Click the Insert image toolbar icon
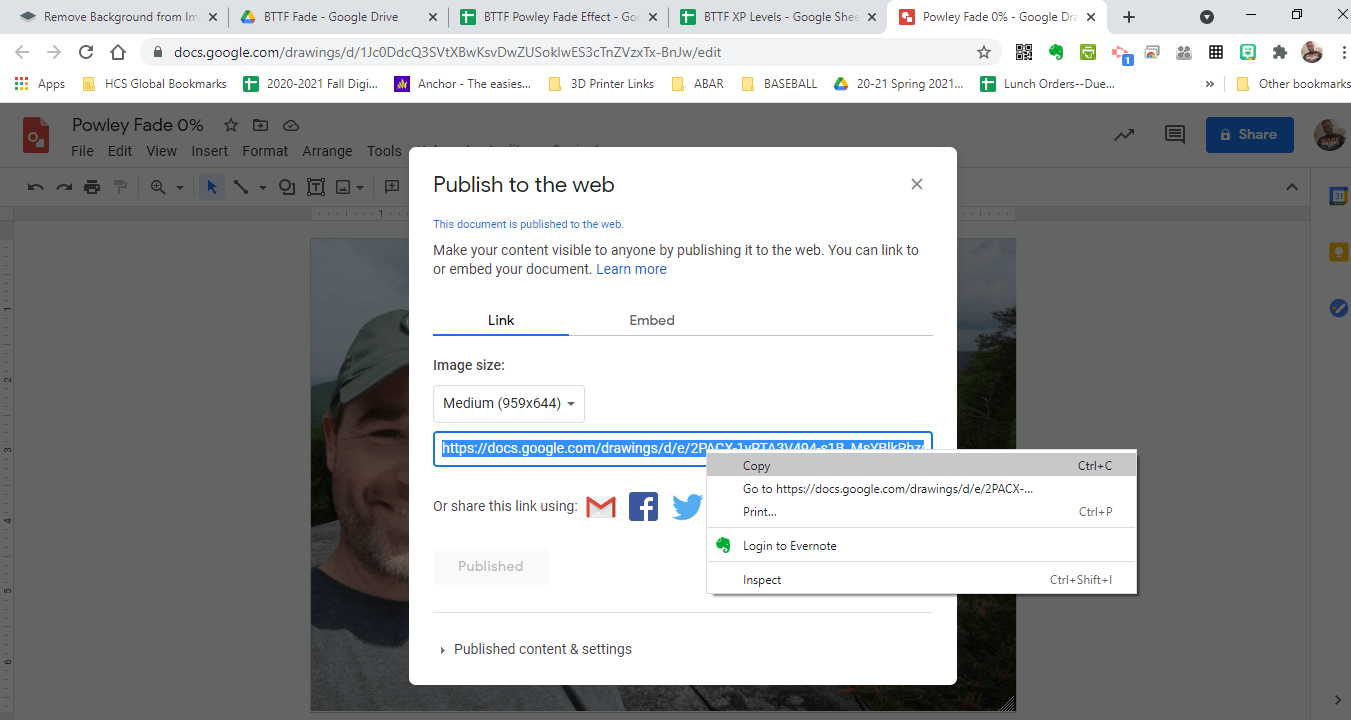Viewport: 1351px width, 720px height. click(x=344, y=186)
